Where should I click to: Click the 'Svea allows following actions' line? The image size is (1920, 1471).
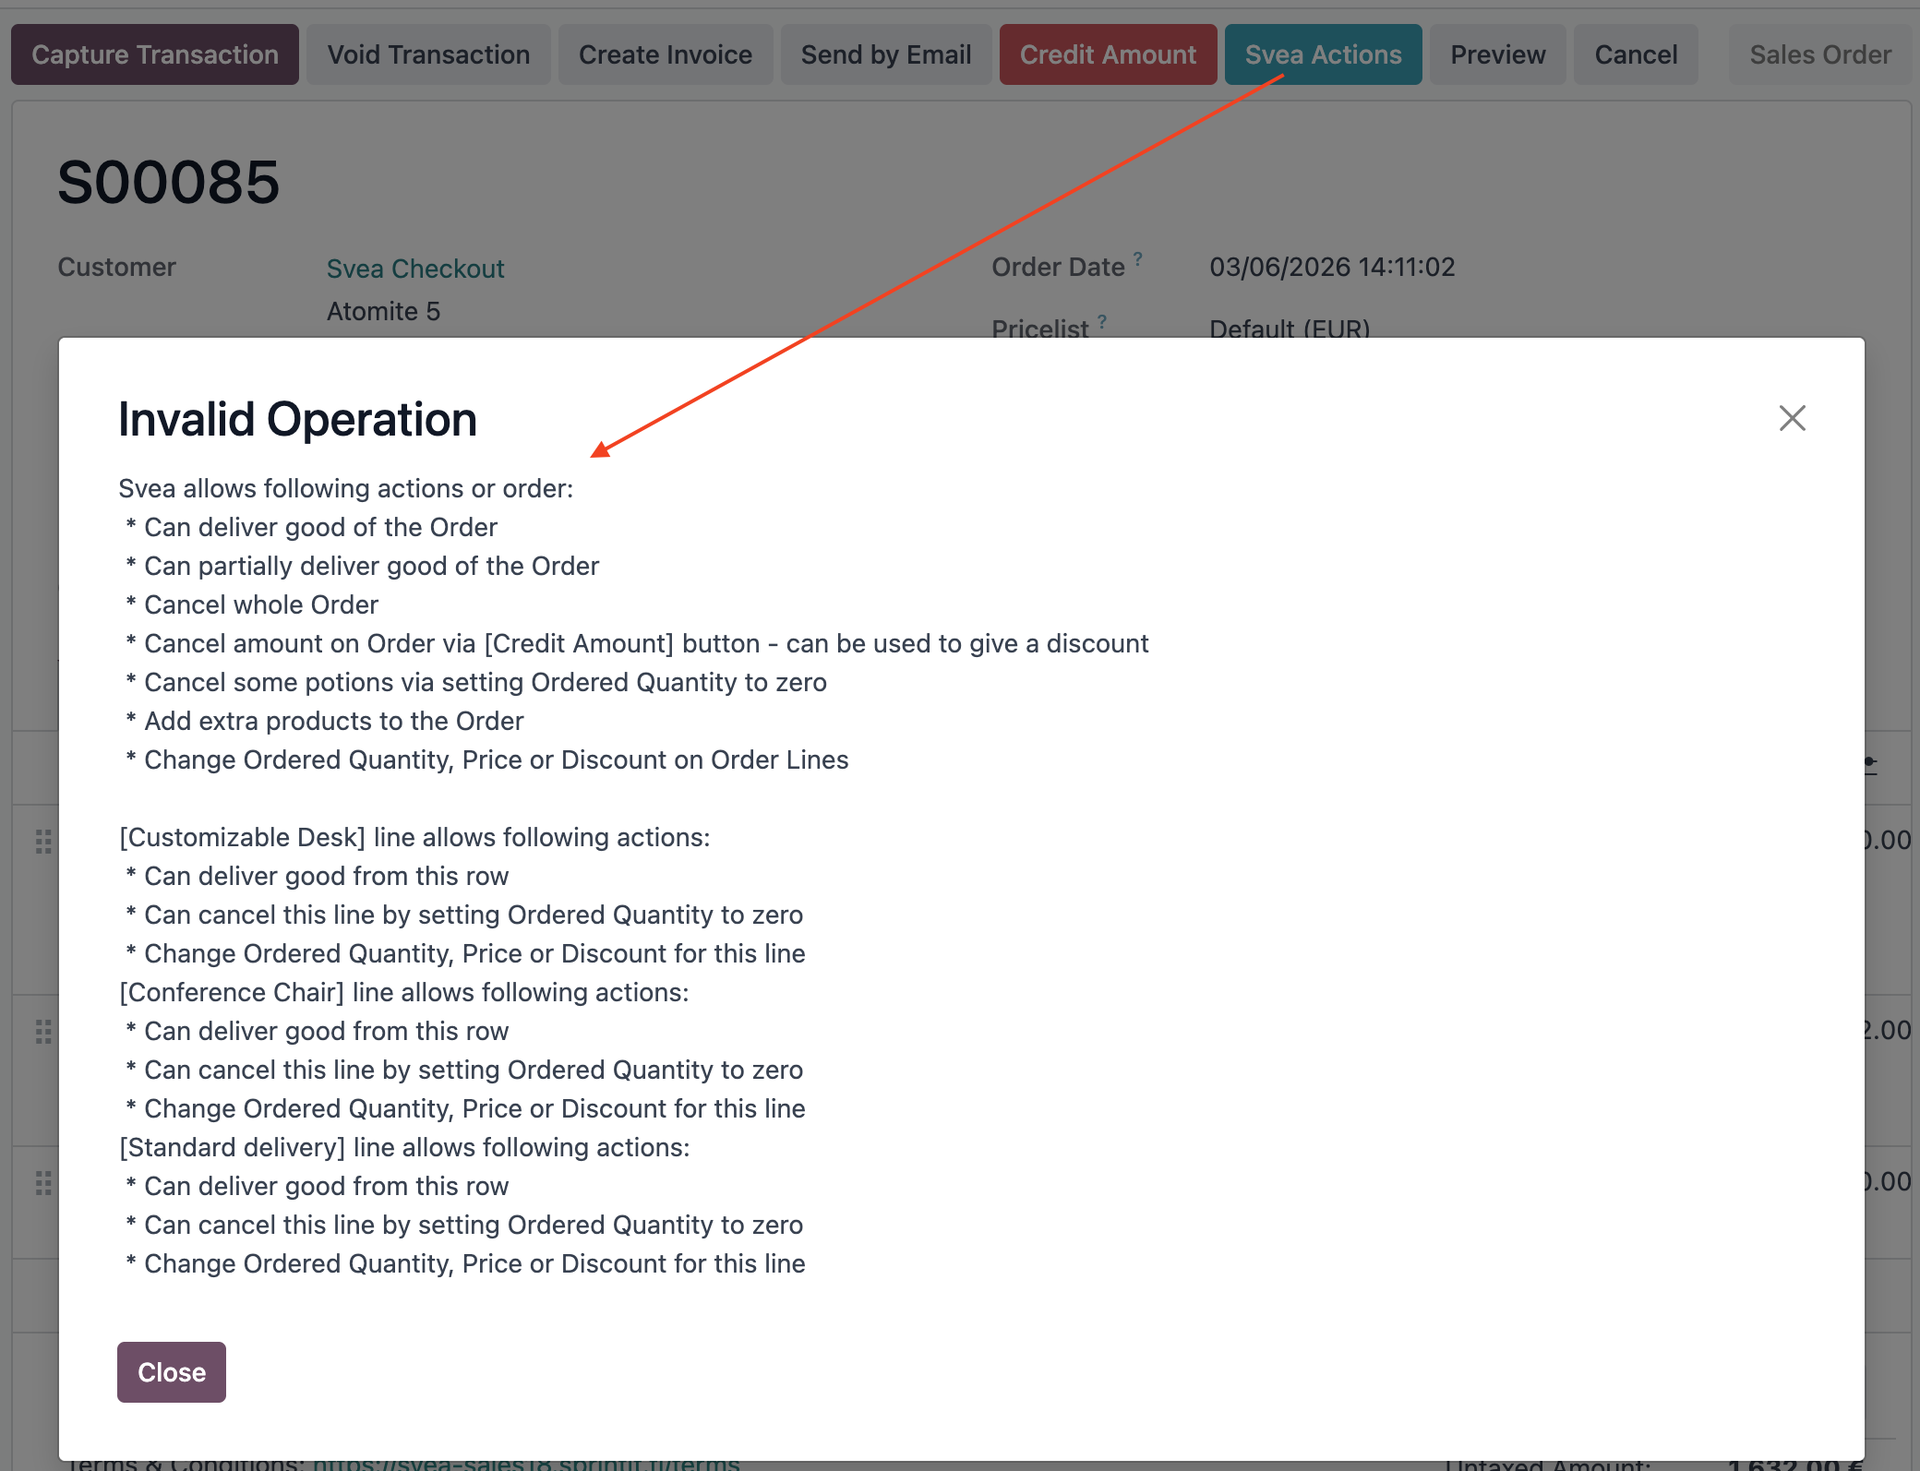[346, 489]
